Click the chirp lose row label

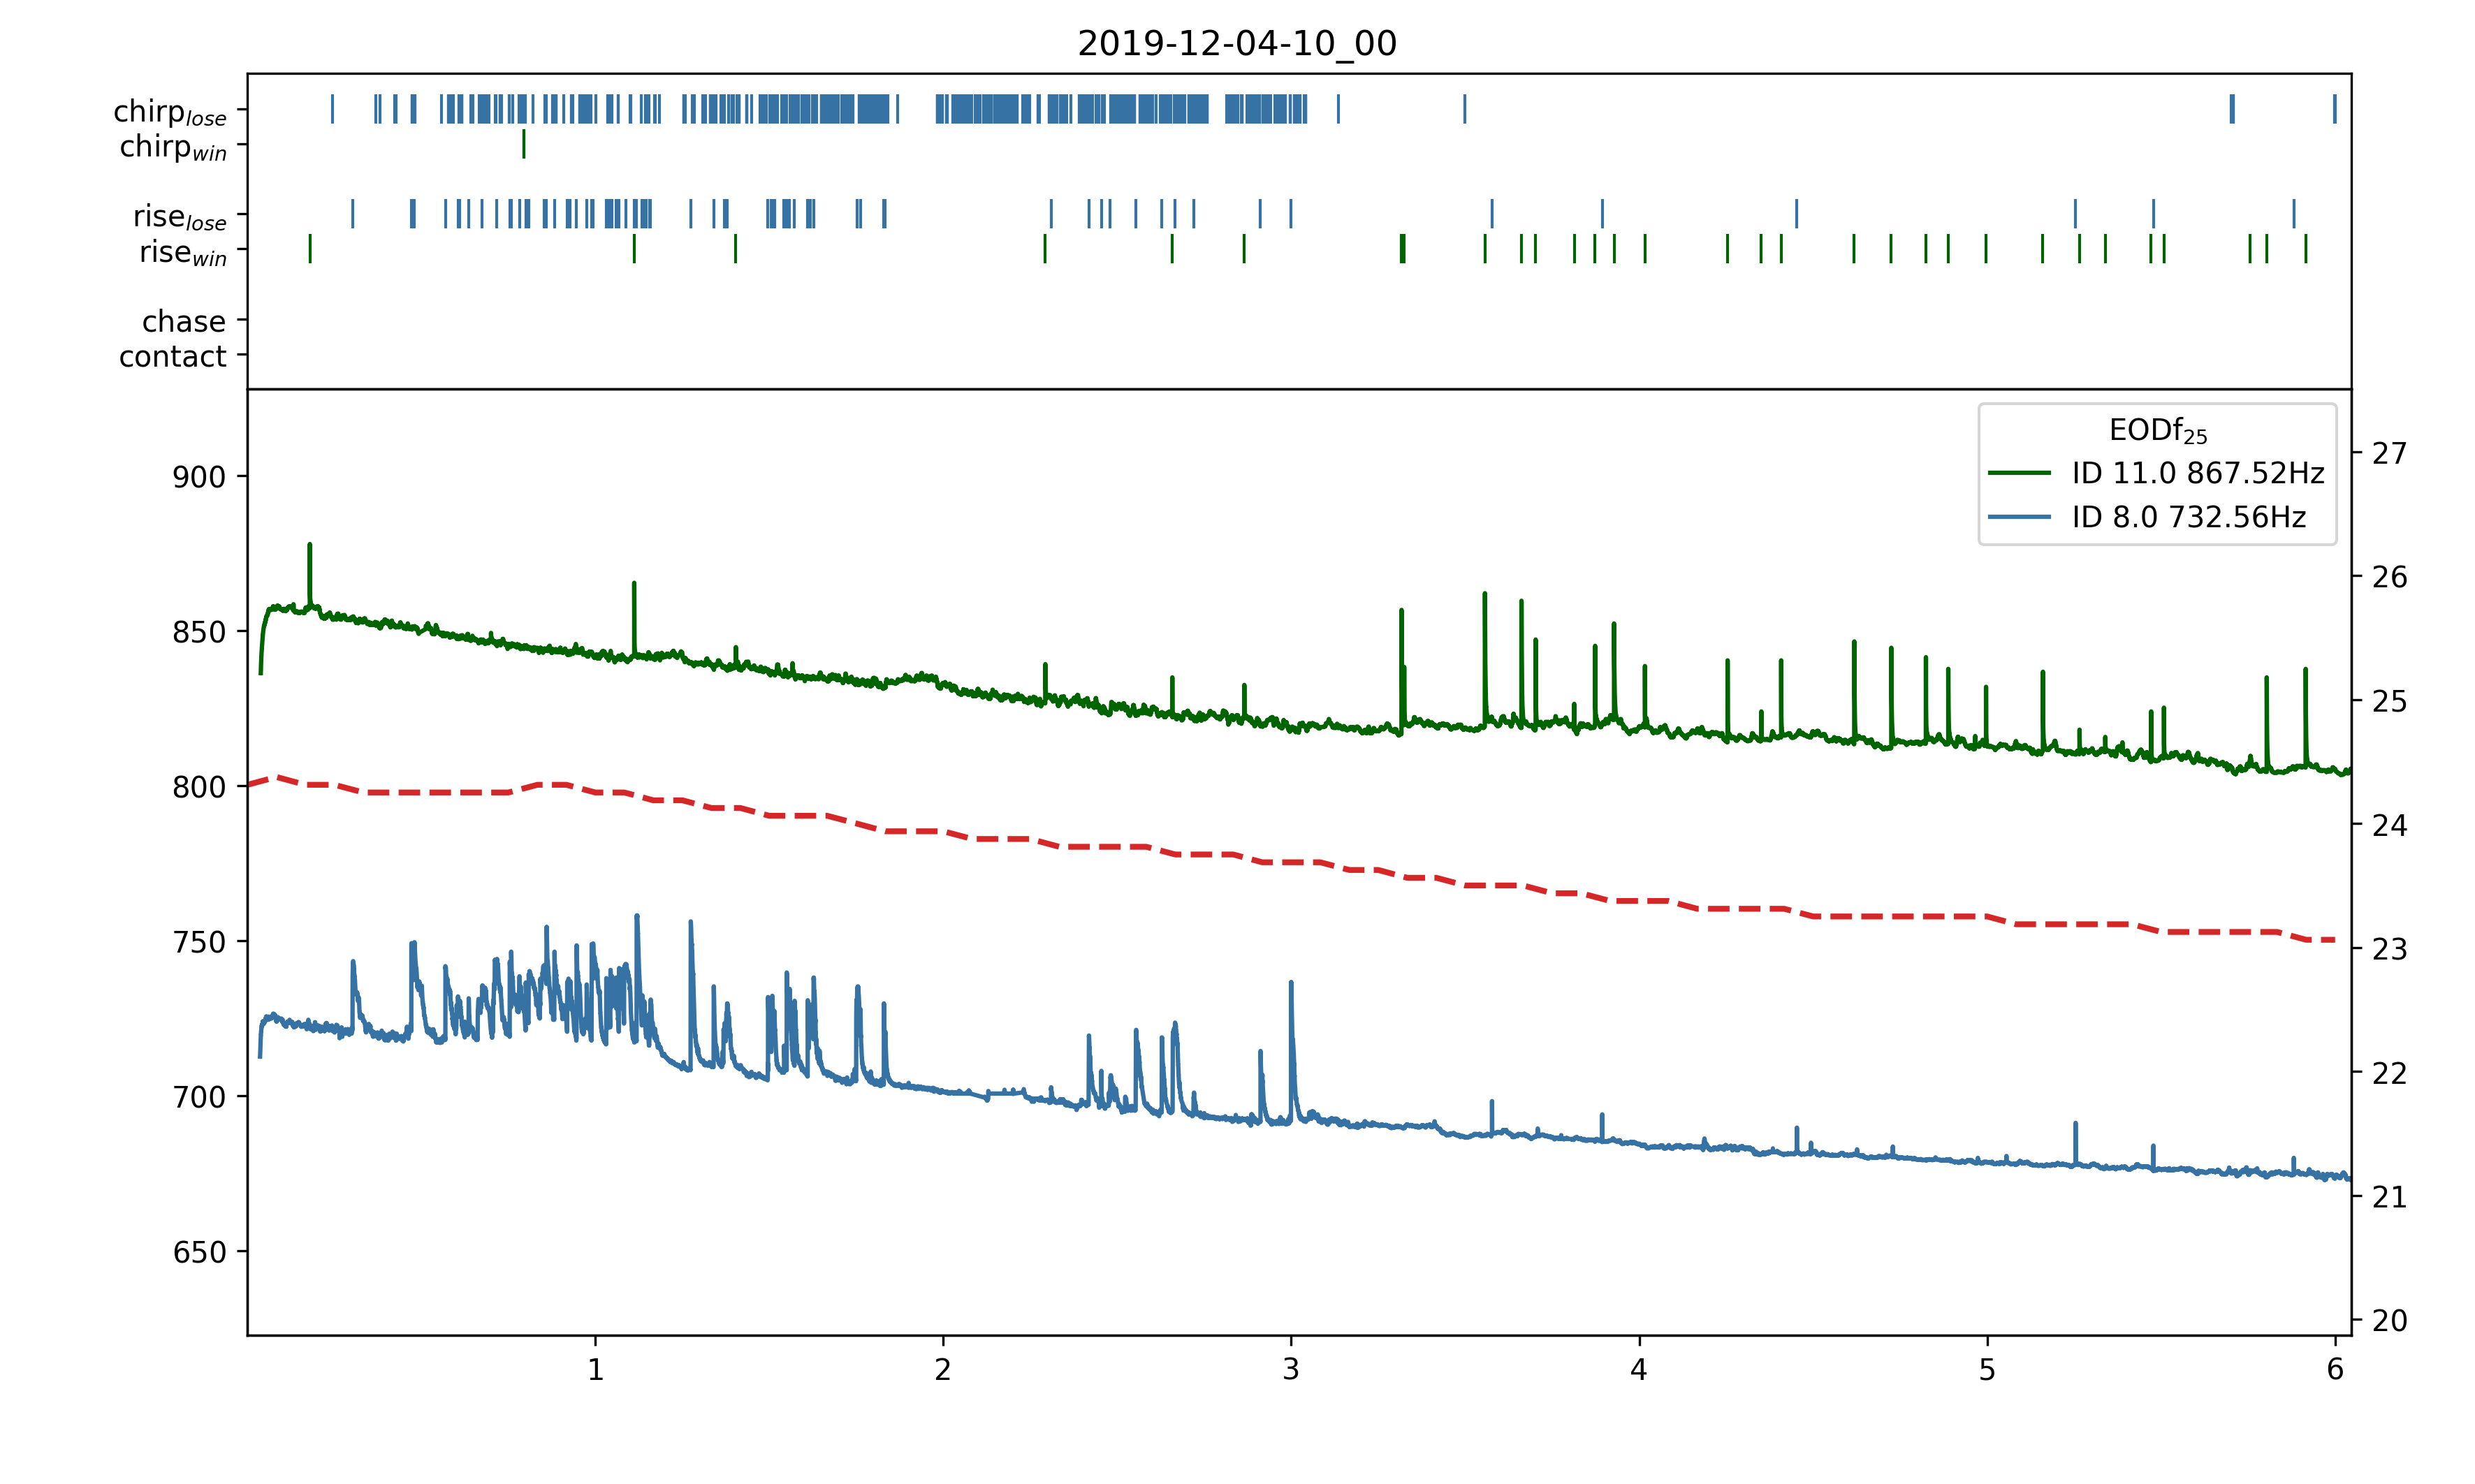point(170,112)
